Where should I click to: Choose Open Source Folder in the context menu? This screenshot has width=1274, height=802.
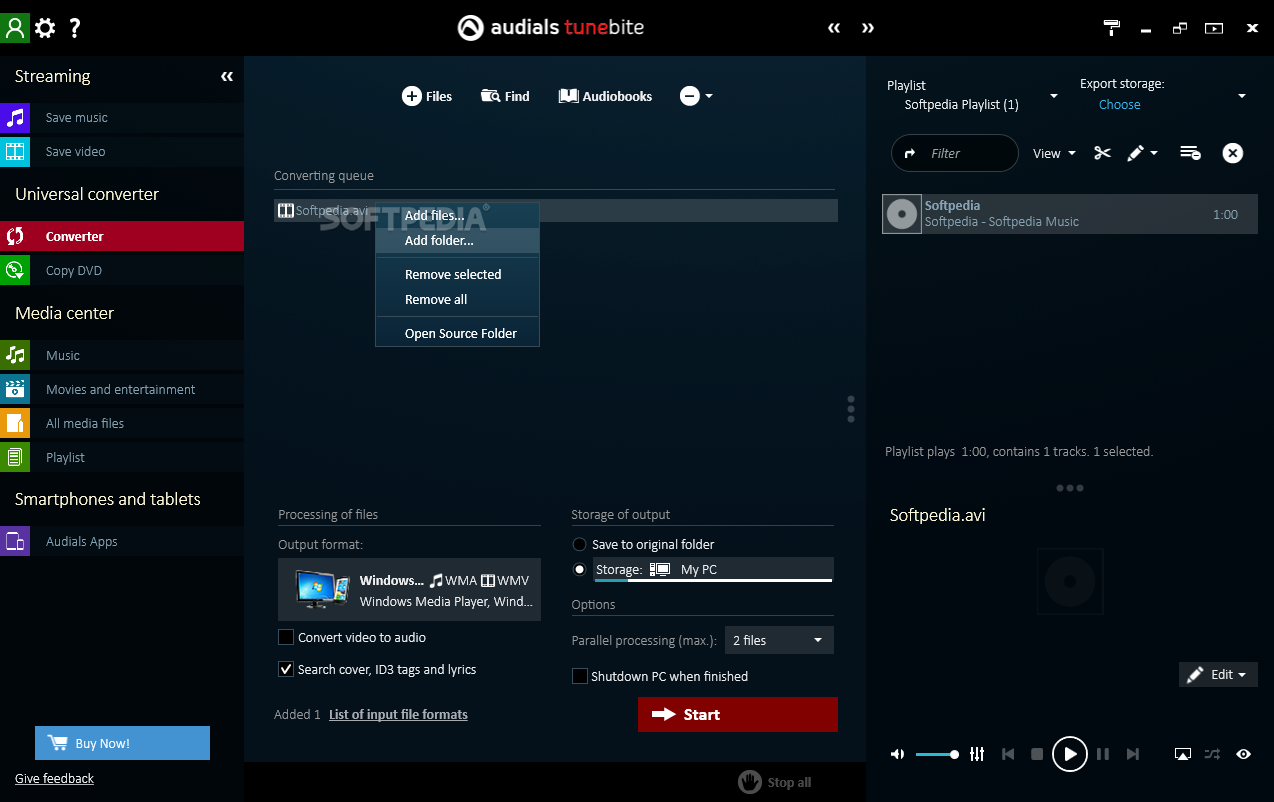coord(457,334)
